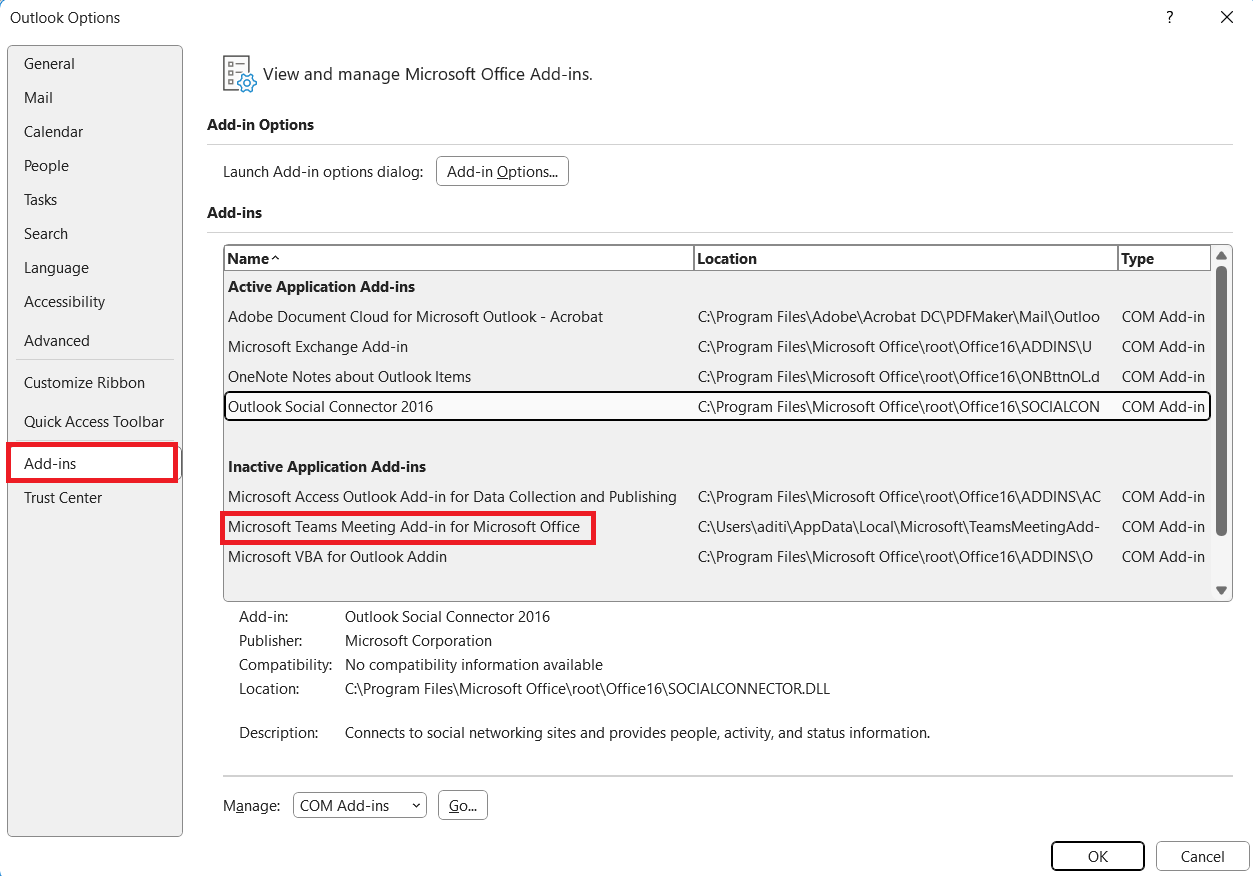
Task: Click the scroll up arrow of the add-ins list
Action: (1221, 257)
